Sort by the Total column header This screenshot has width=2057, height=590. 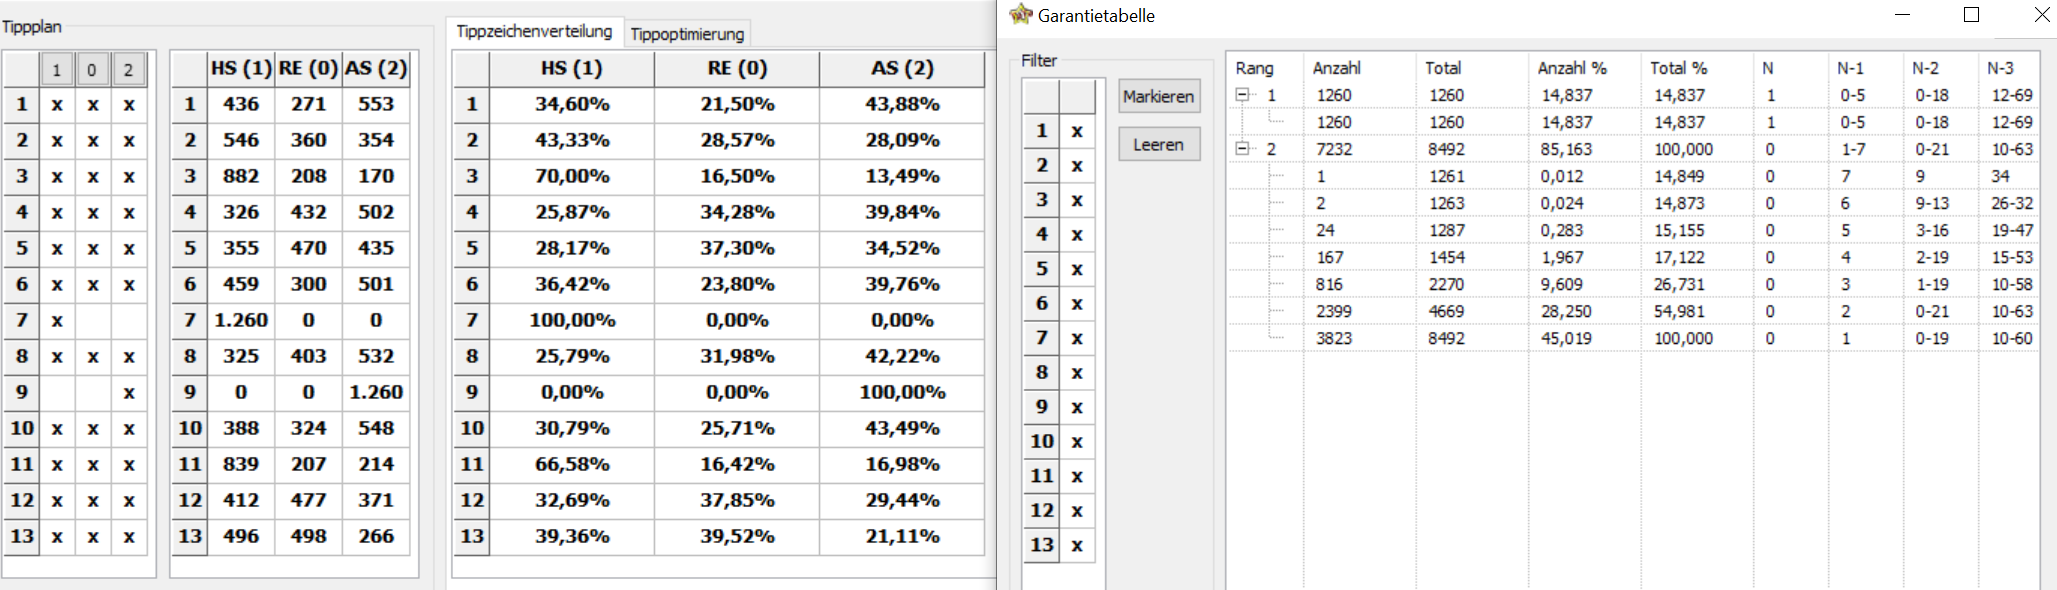[1443, 68]
